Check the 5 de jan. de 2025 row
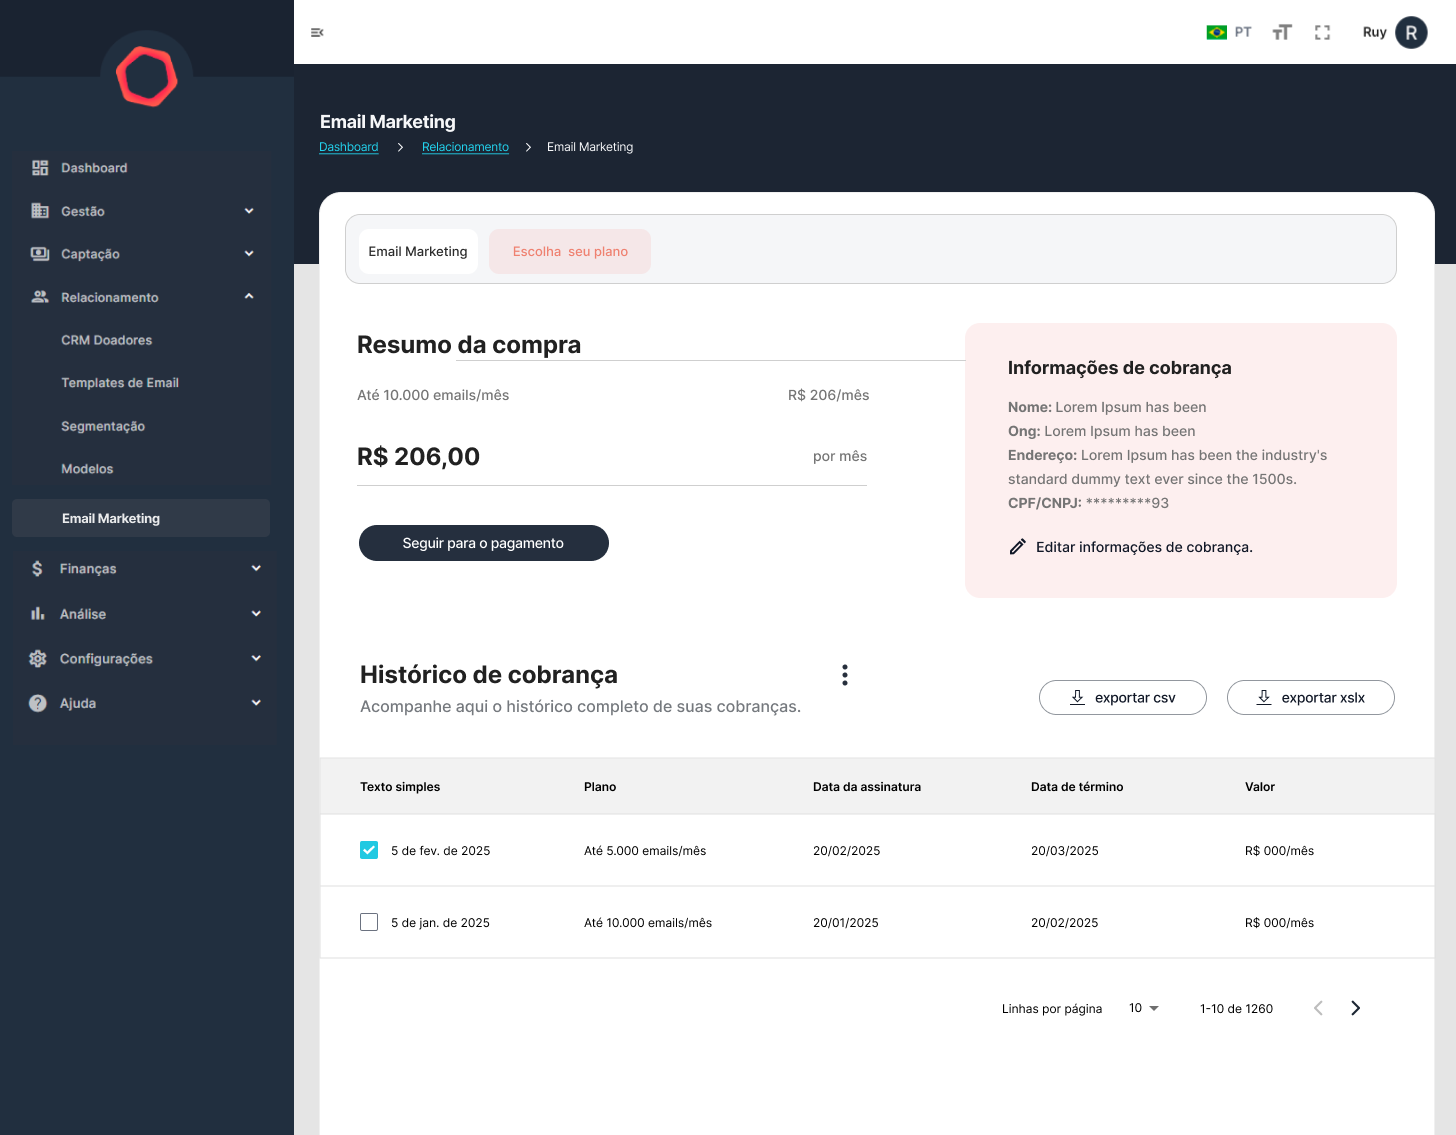 point(369,922)
